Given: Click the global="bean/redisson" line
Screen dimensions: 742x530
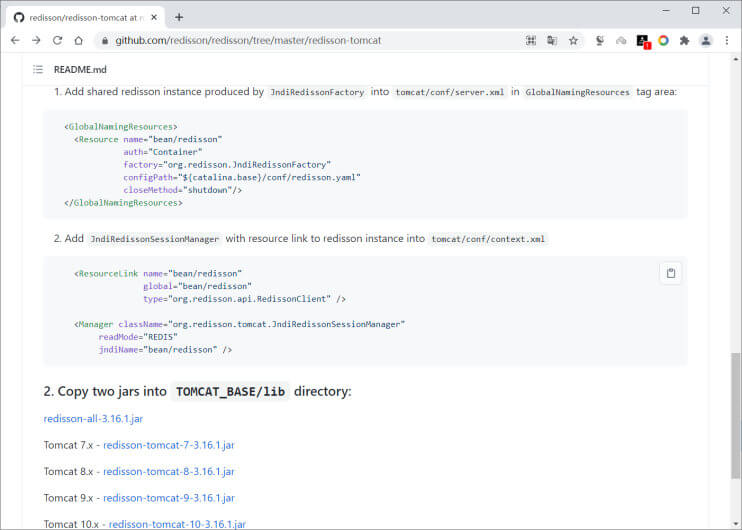Looking at the screenshot, I should 197,286.
